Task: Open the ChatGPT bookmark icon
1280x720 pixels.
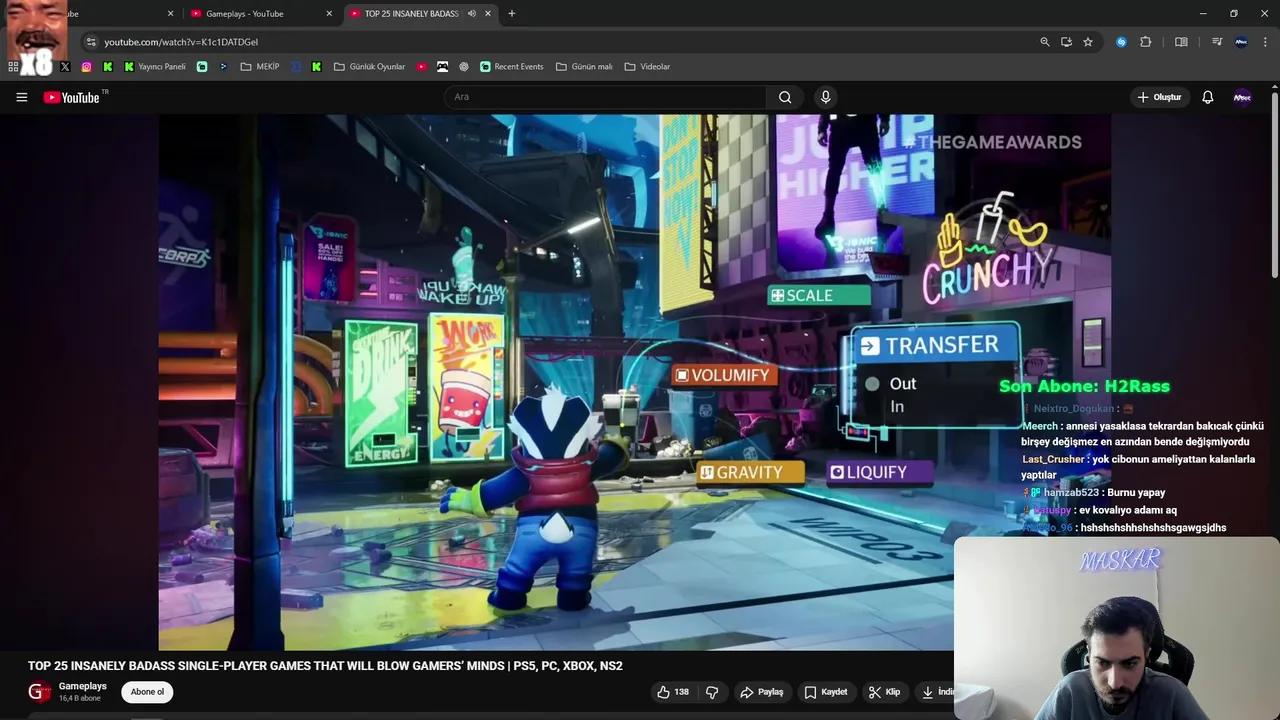Action: (x=464, y=67)
